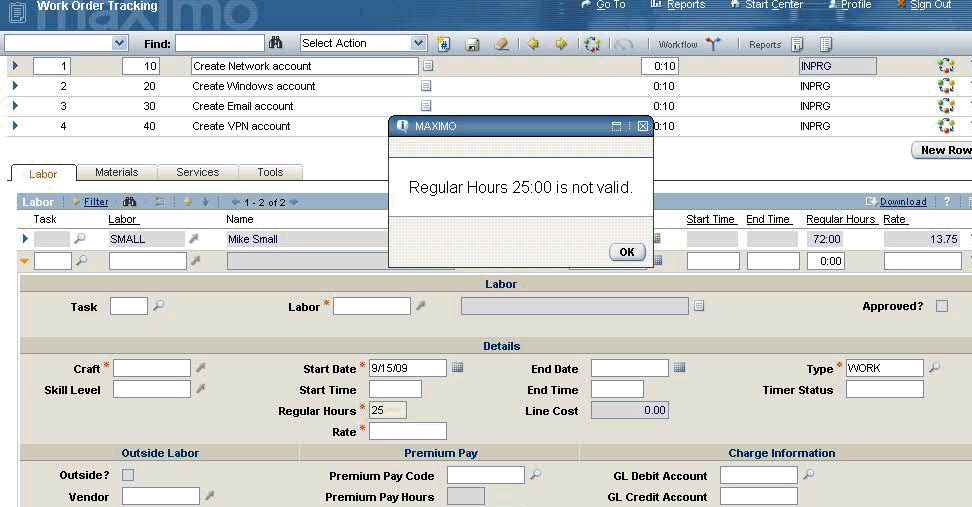
Task: Click Task lookup magnifier in Labor details
Action: [159, 306]
